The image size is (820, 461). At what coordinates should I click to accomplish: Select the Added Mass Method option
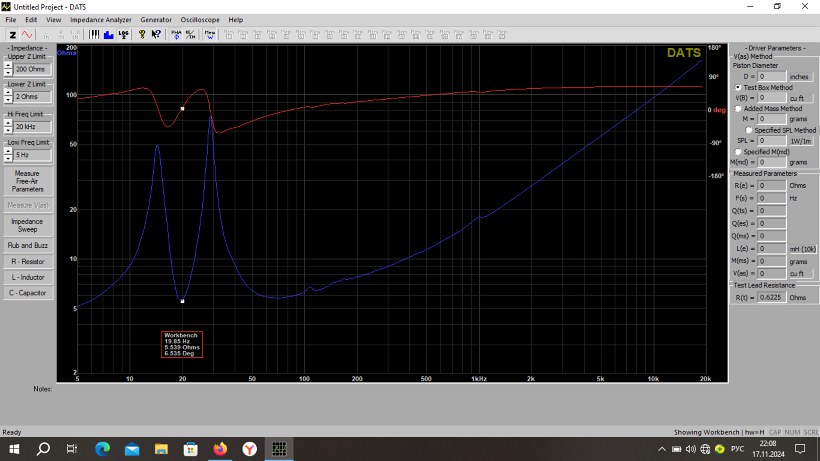(738, 109)
